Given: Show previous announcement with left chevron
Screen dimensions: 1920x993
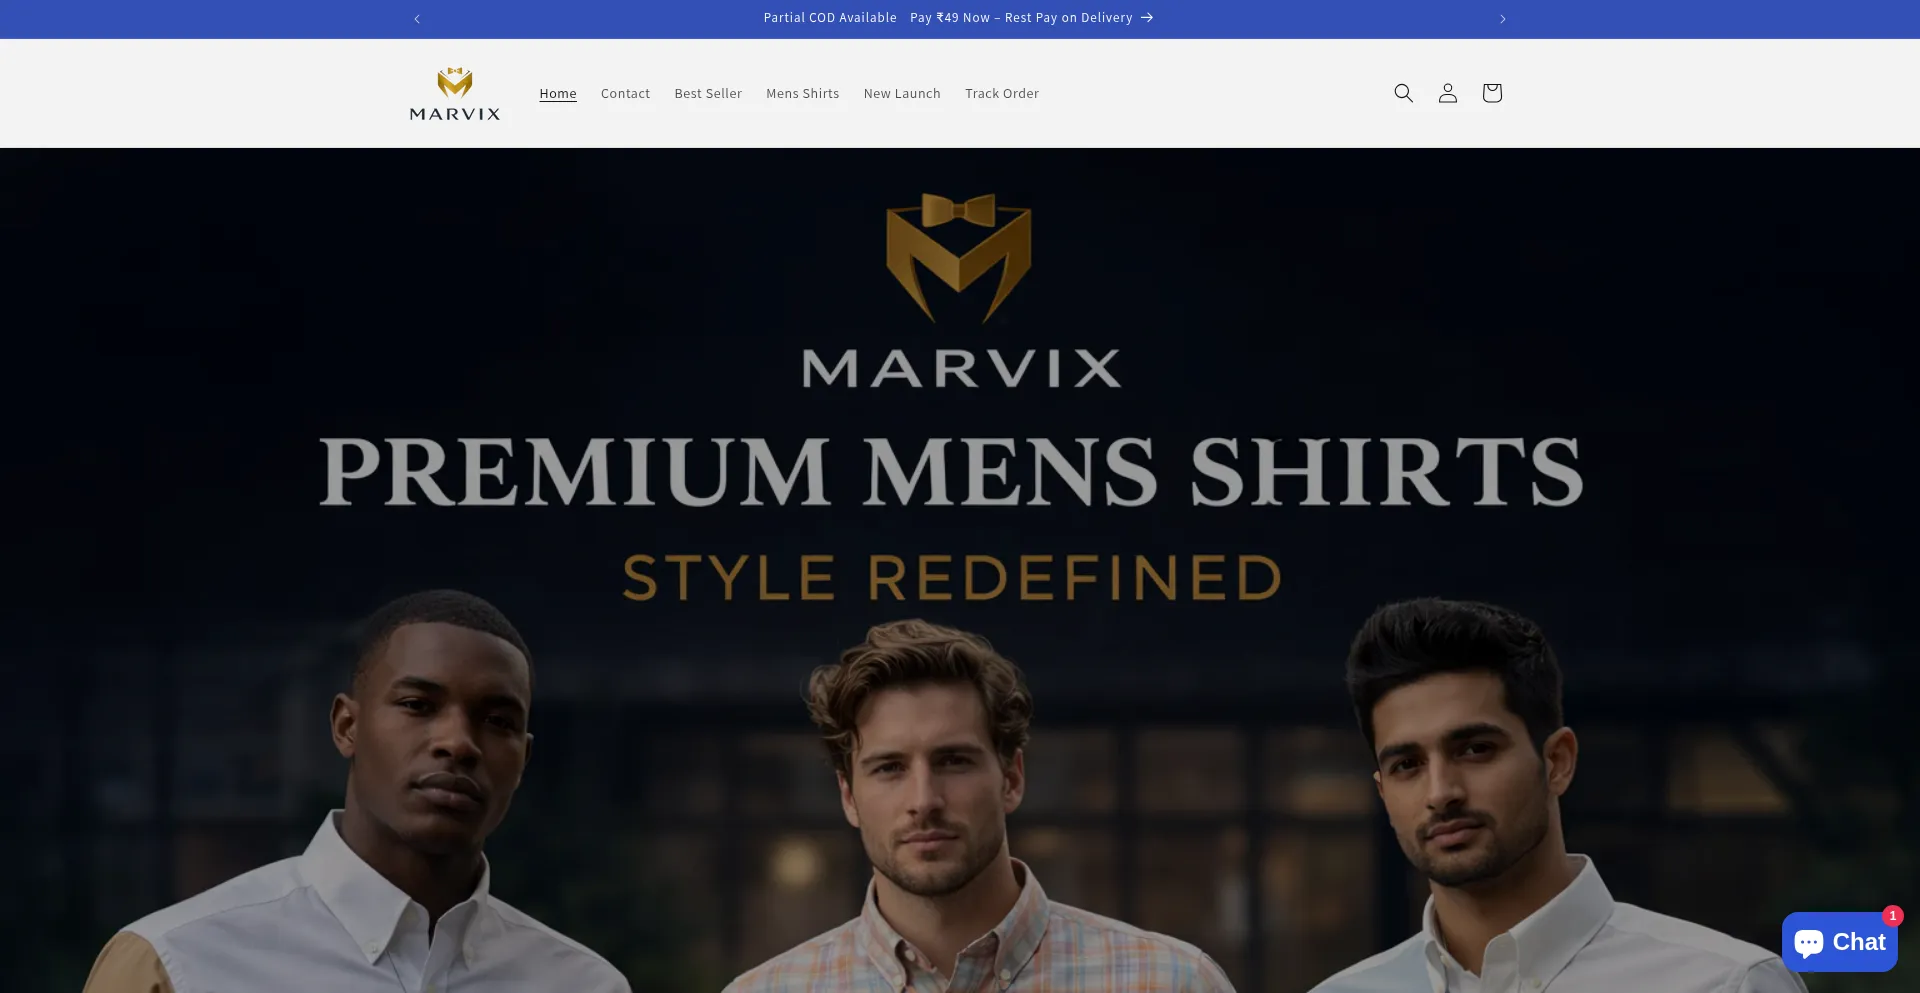Looking at the screenshot, I should point(417,19).
